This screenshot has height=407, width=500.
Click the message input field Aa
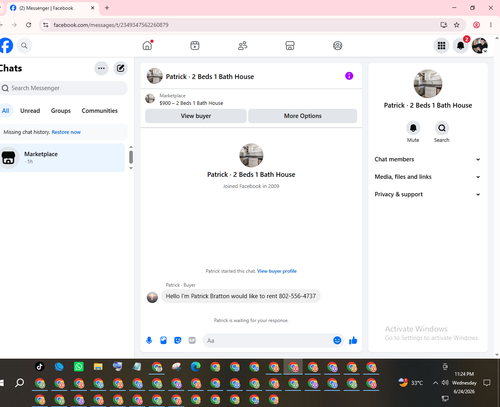[x=268, y=340]
